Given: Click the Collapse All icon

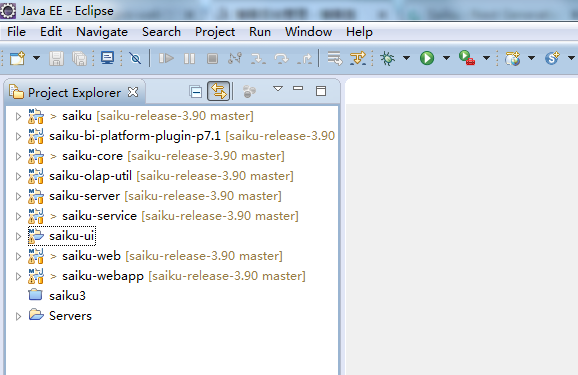Looking at the screenshot, I should 196,91.
